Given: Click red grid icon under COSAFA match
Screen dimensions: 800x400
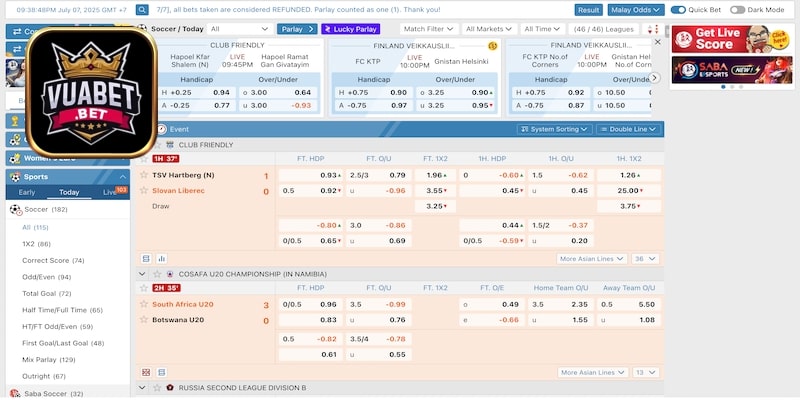Looking at the screenshot, I should point(146,372).
